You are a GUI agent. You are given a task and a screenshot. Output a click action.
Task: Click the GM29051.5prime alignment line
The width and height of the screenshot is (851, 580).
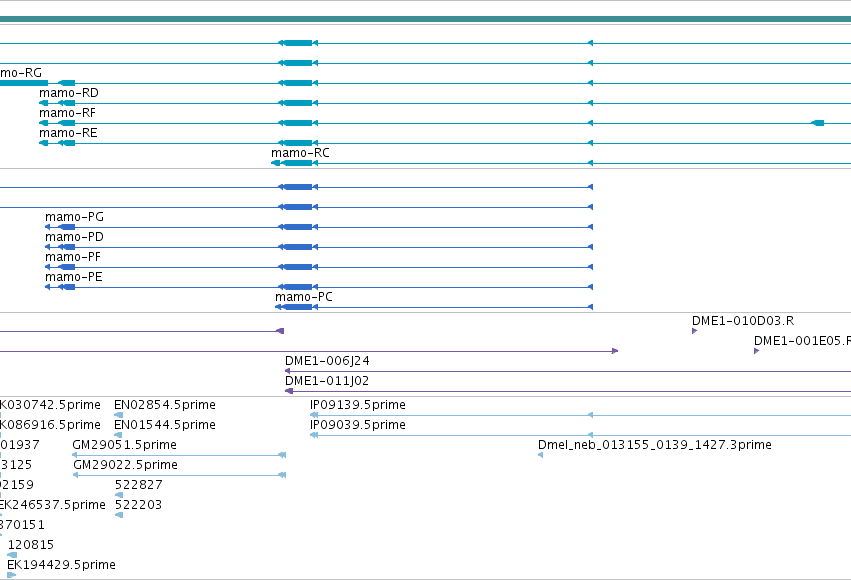pos(179,455)
